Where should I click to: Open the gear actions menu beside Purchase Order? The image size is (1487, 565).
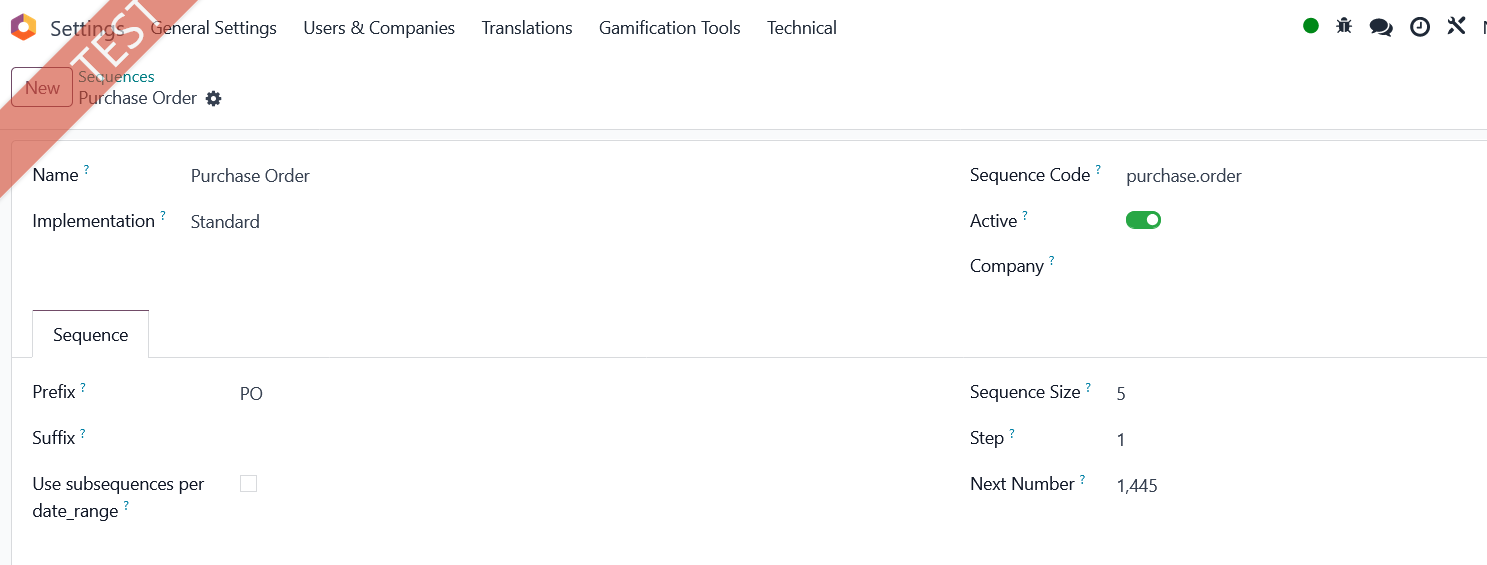click(x=213, y=98)
